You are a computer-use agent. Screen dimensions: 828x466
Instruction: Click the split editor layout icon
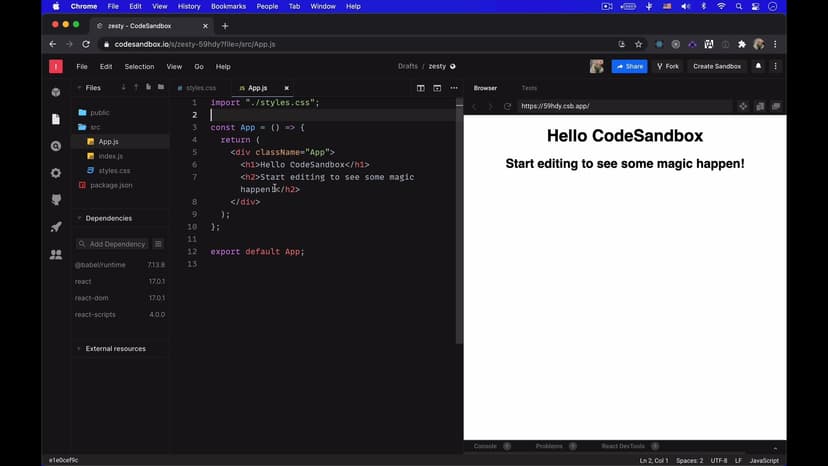421,88
